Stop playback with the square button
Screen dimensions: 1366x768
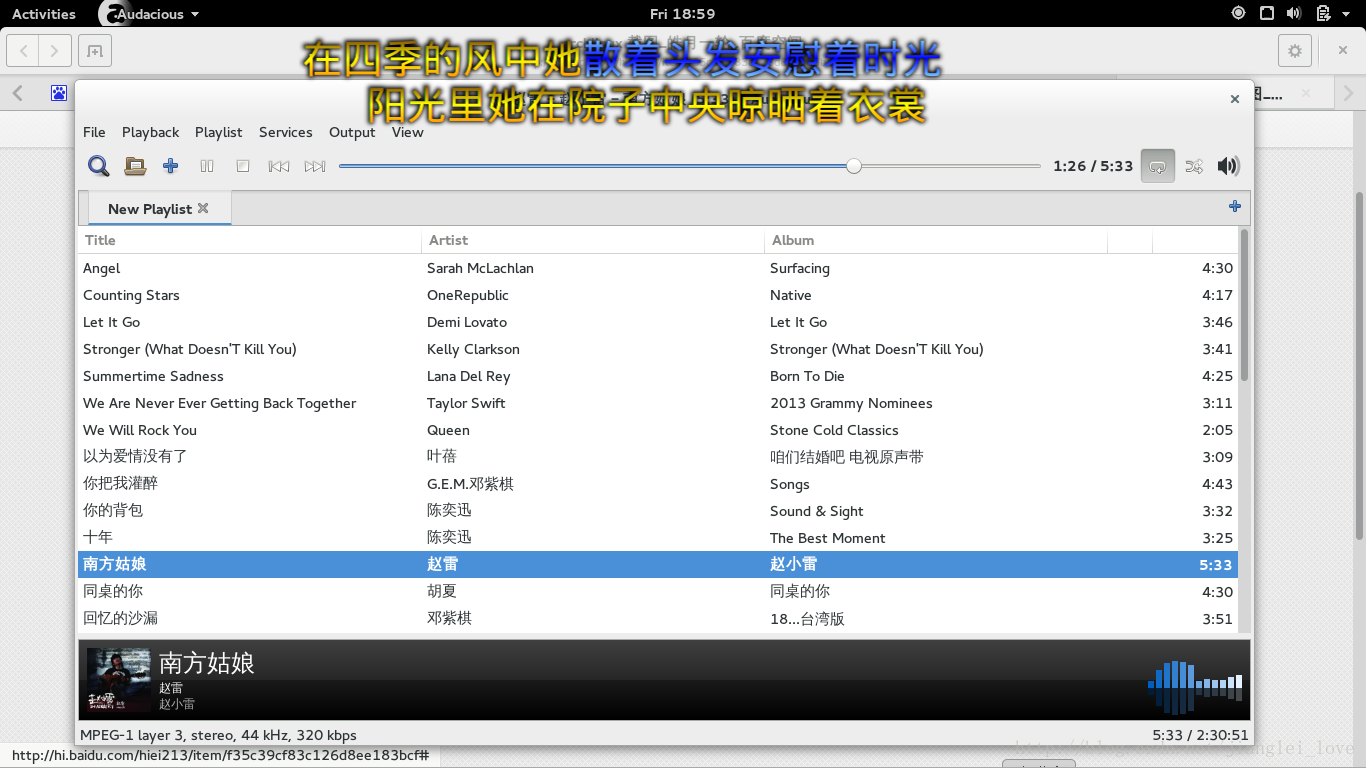(243, 166)
